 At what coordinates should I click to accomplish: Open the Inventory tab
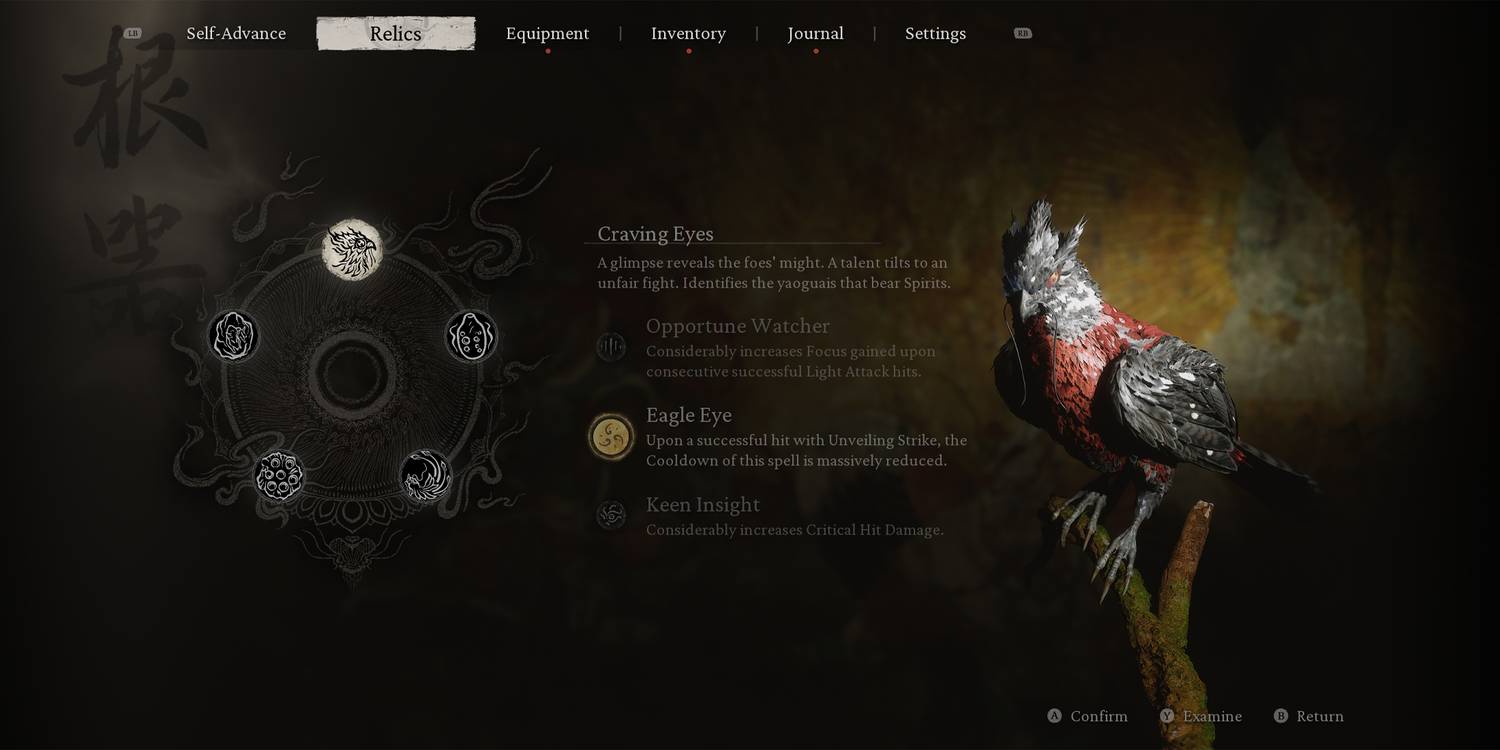pyautogui.click(x=688, y=33)
